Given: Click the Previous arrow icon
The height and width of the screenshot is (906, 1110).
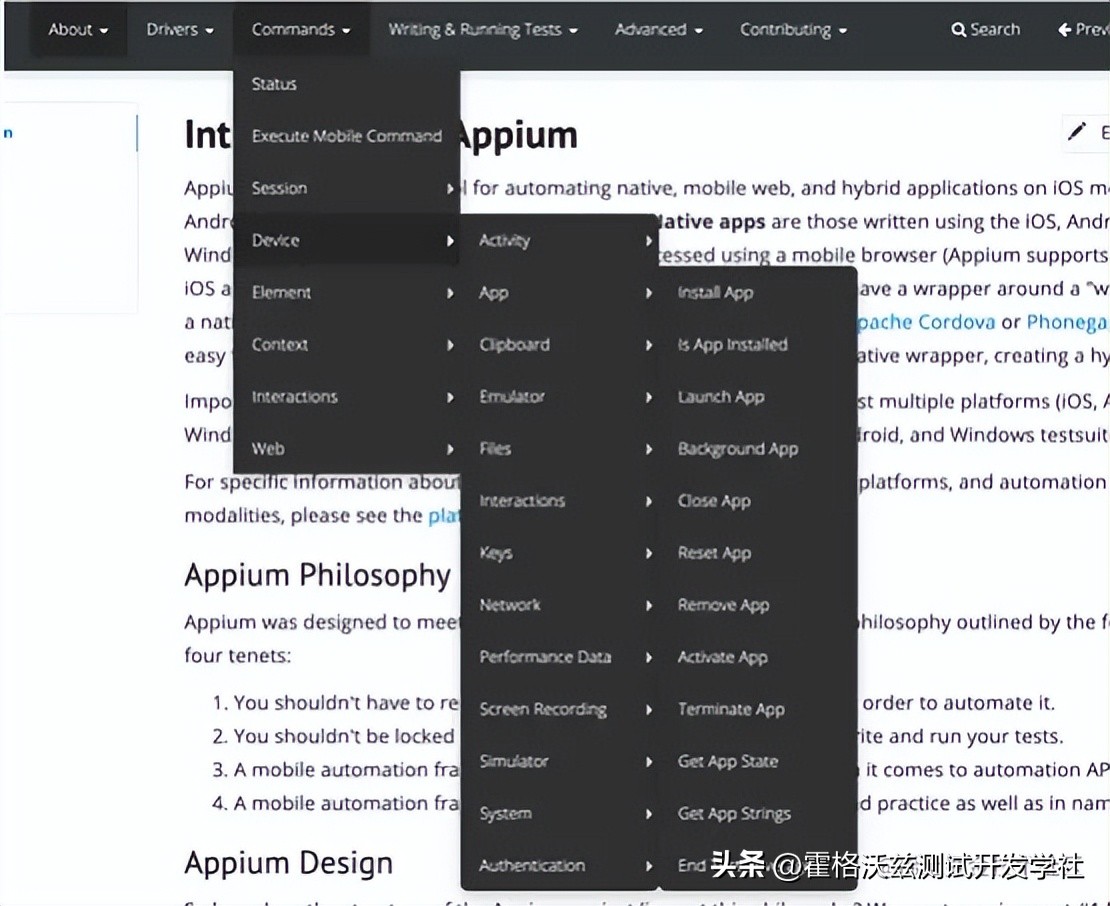Looking at the screenshot, I should point(1065,30).
